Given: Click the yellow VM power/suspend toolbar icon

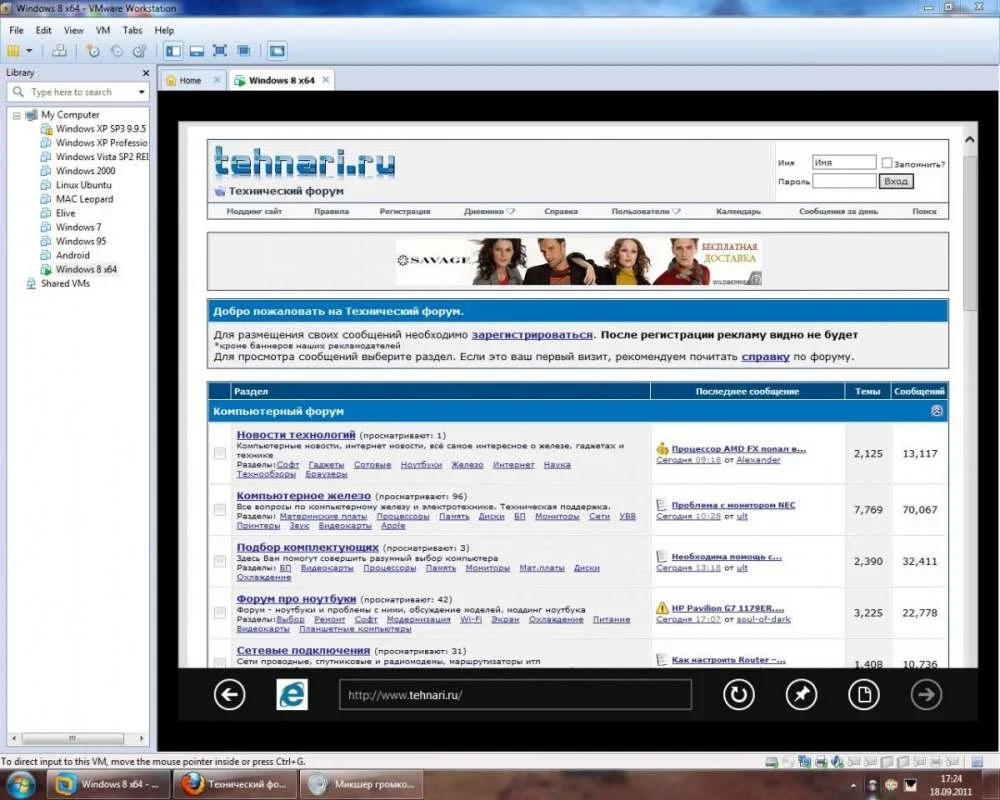Looking at the screenshot, I should coord(13,50).
